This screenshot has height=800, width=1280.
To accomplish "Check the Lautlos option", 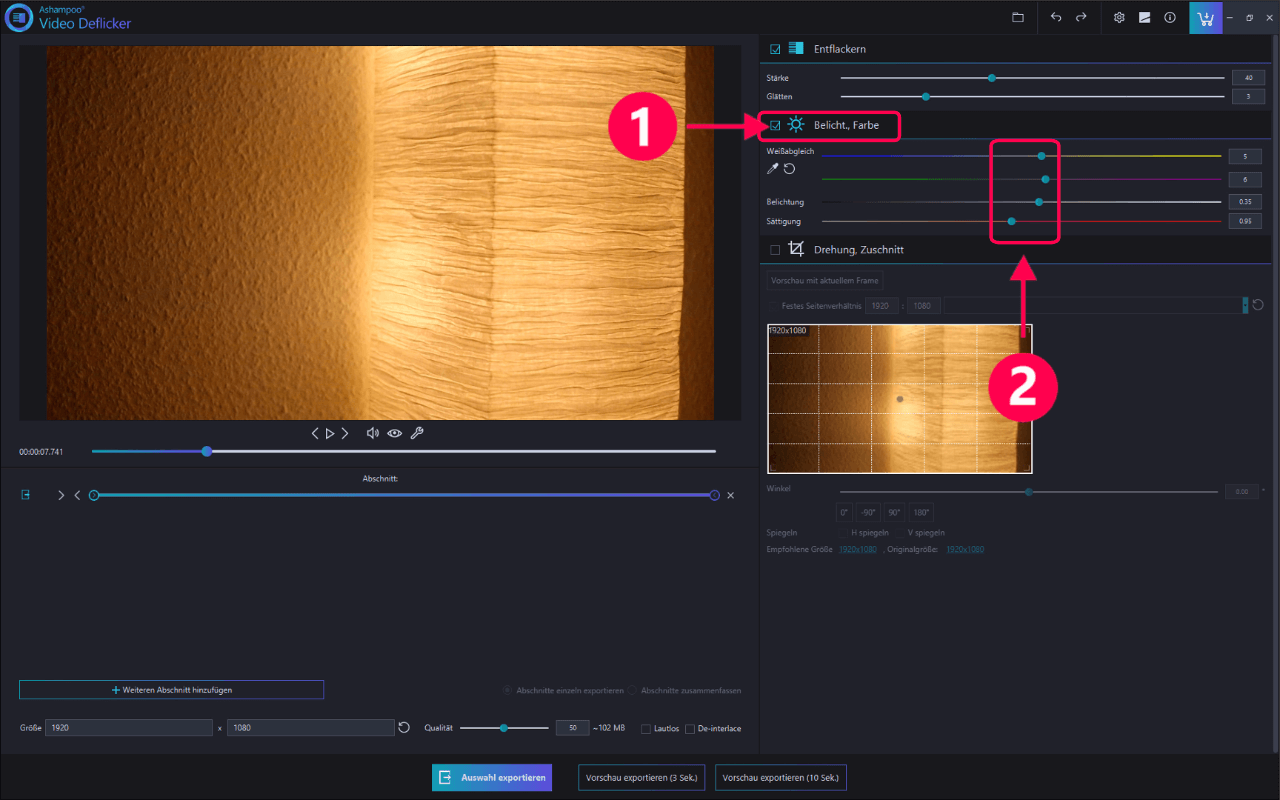I will [646, 729].
